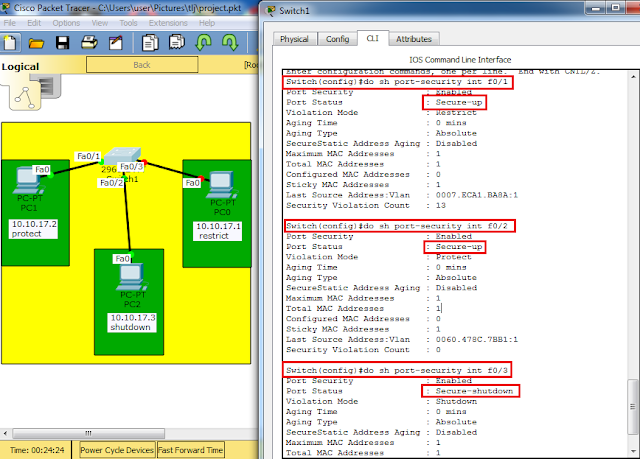
Task: Open the File menu
Action: tap(9, 23)
